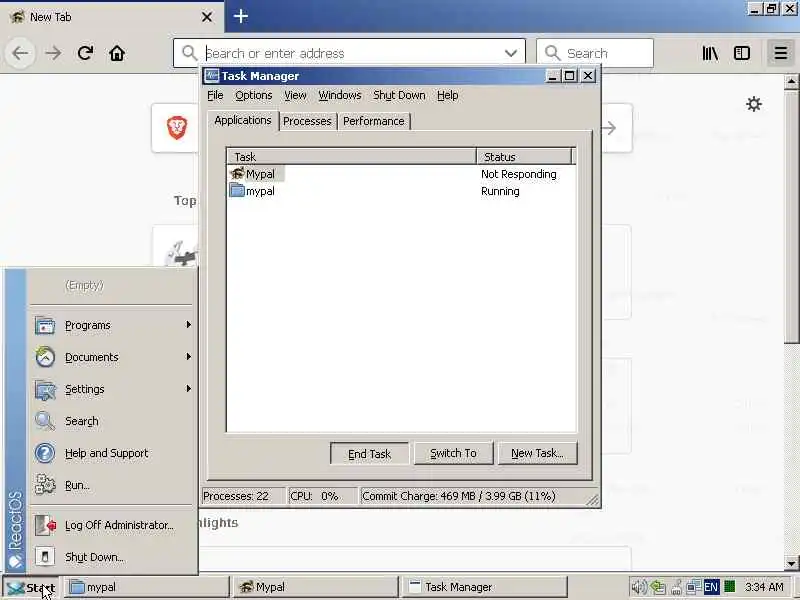Click the New Task... button
Image resolution: width=800 pixels, height=600 pixels.
click(537, 453)
